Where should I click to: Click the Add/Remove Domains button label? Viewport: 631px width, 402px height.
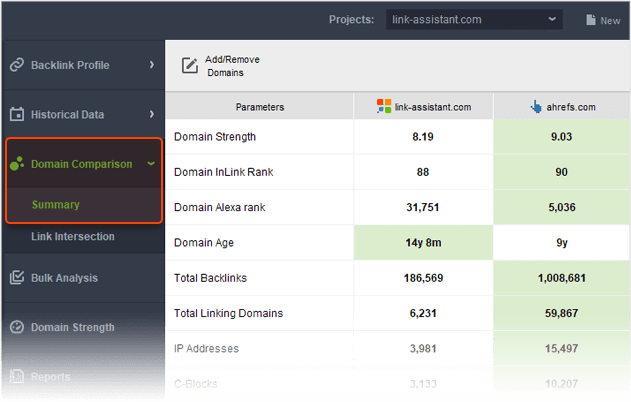pos(232,66)
